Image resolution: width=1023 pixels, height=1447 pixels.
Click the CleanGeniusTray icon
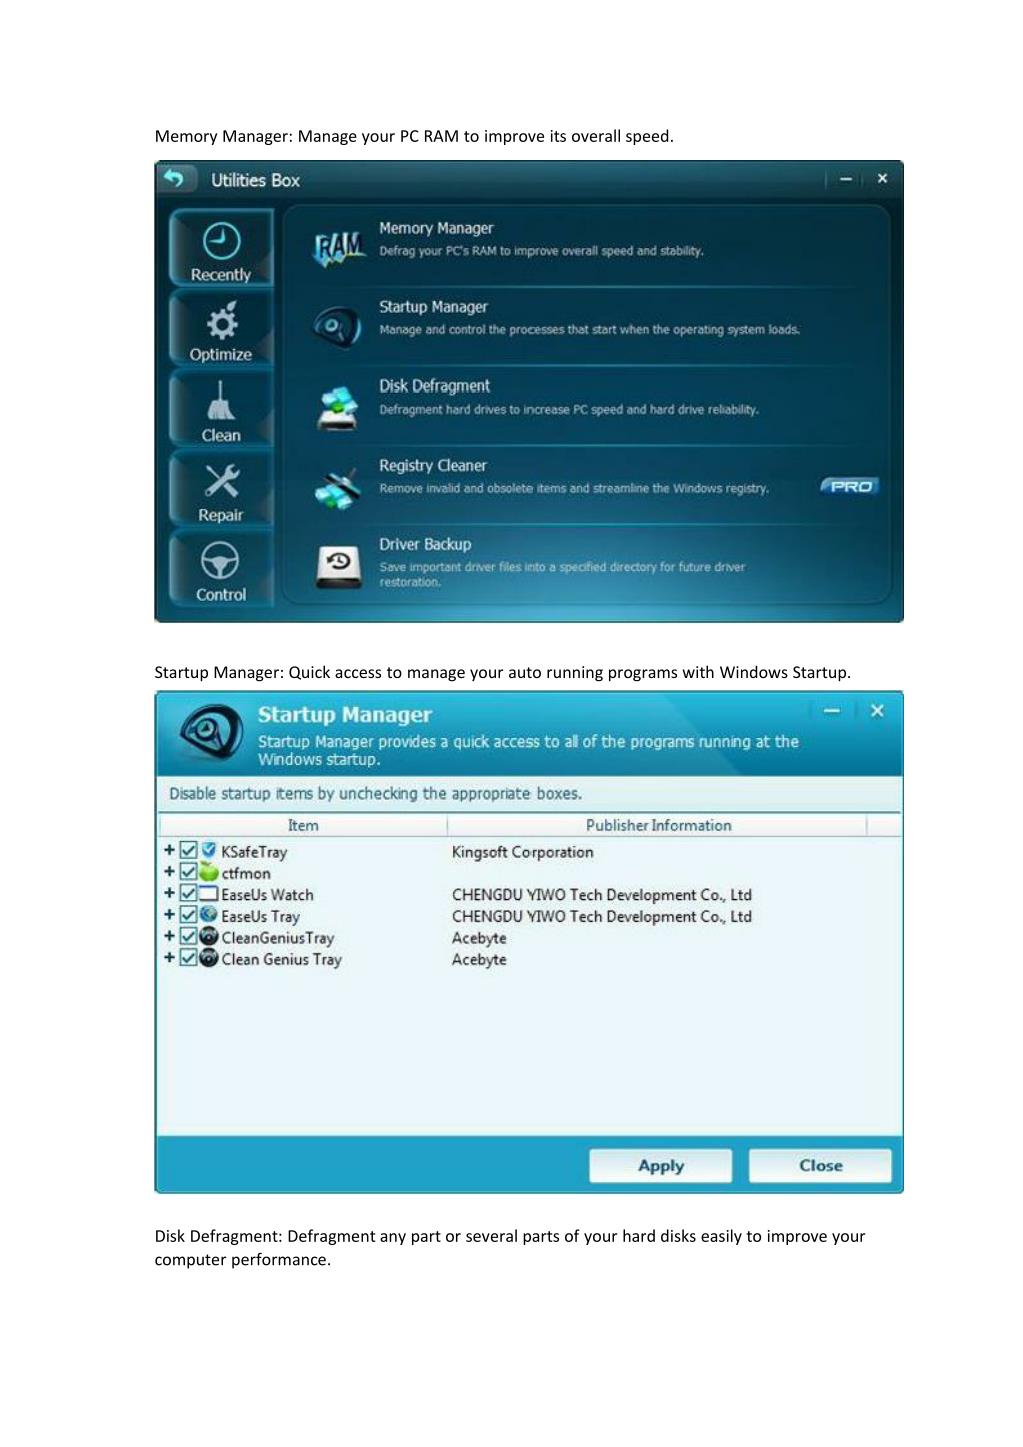point(209,936)
